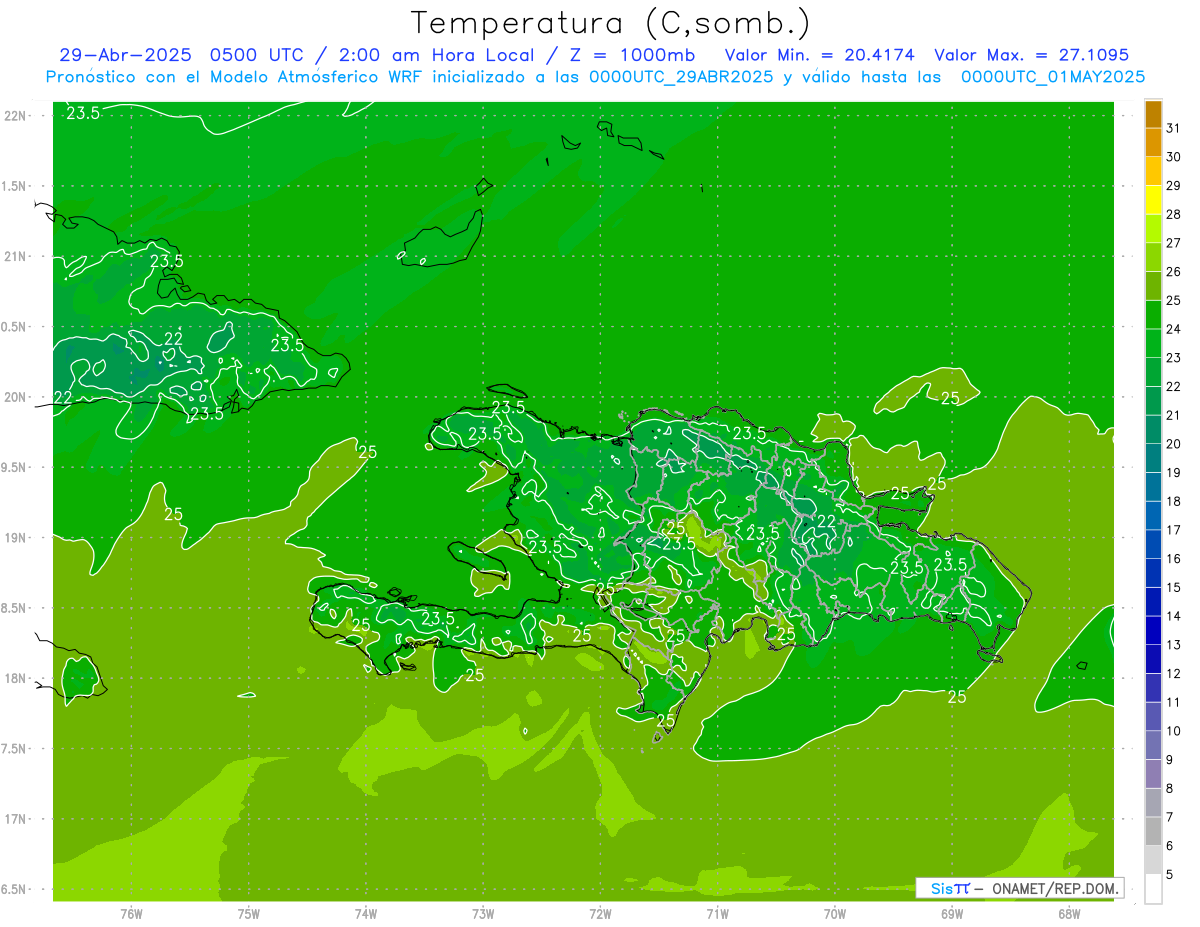Viewport: 1200px width, 927px height.
Task: Click the legend value '10'
Action: click(1174, 731)
